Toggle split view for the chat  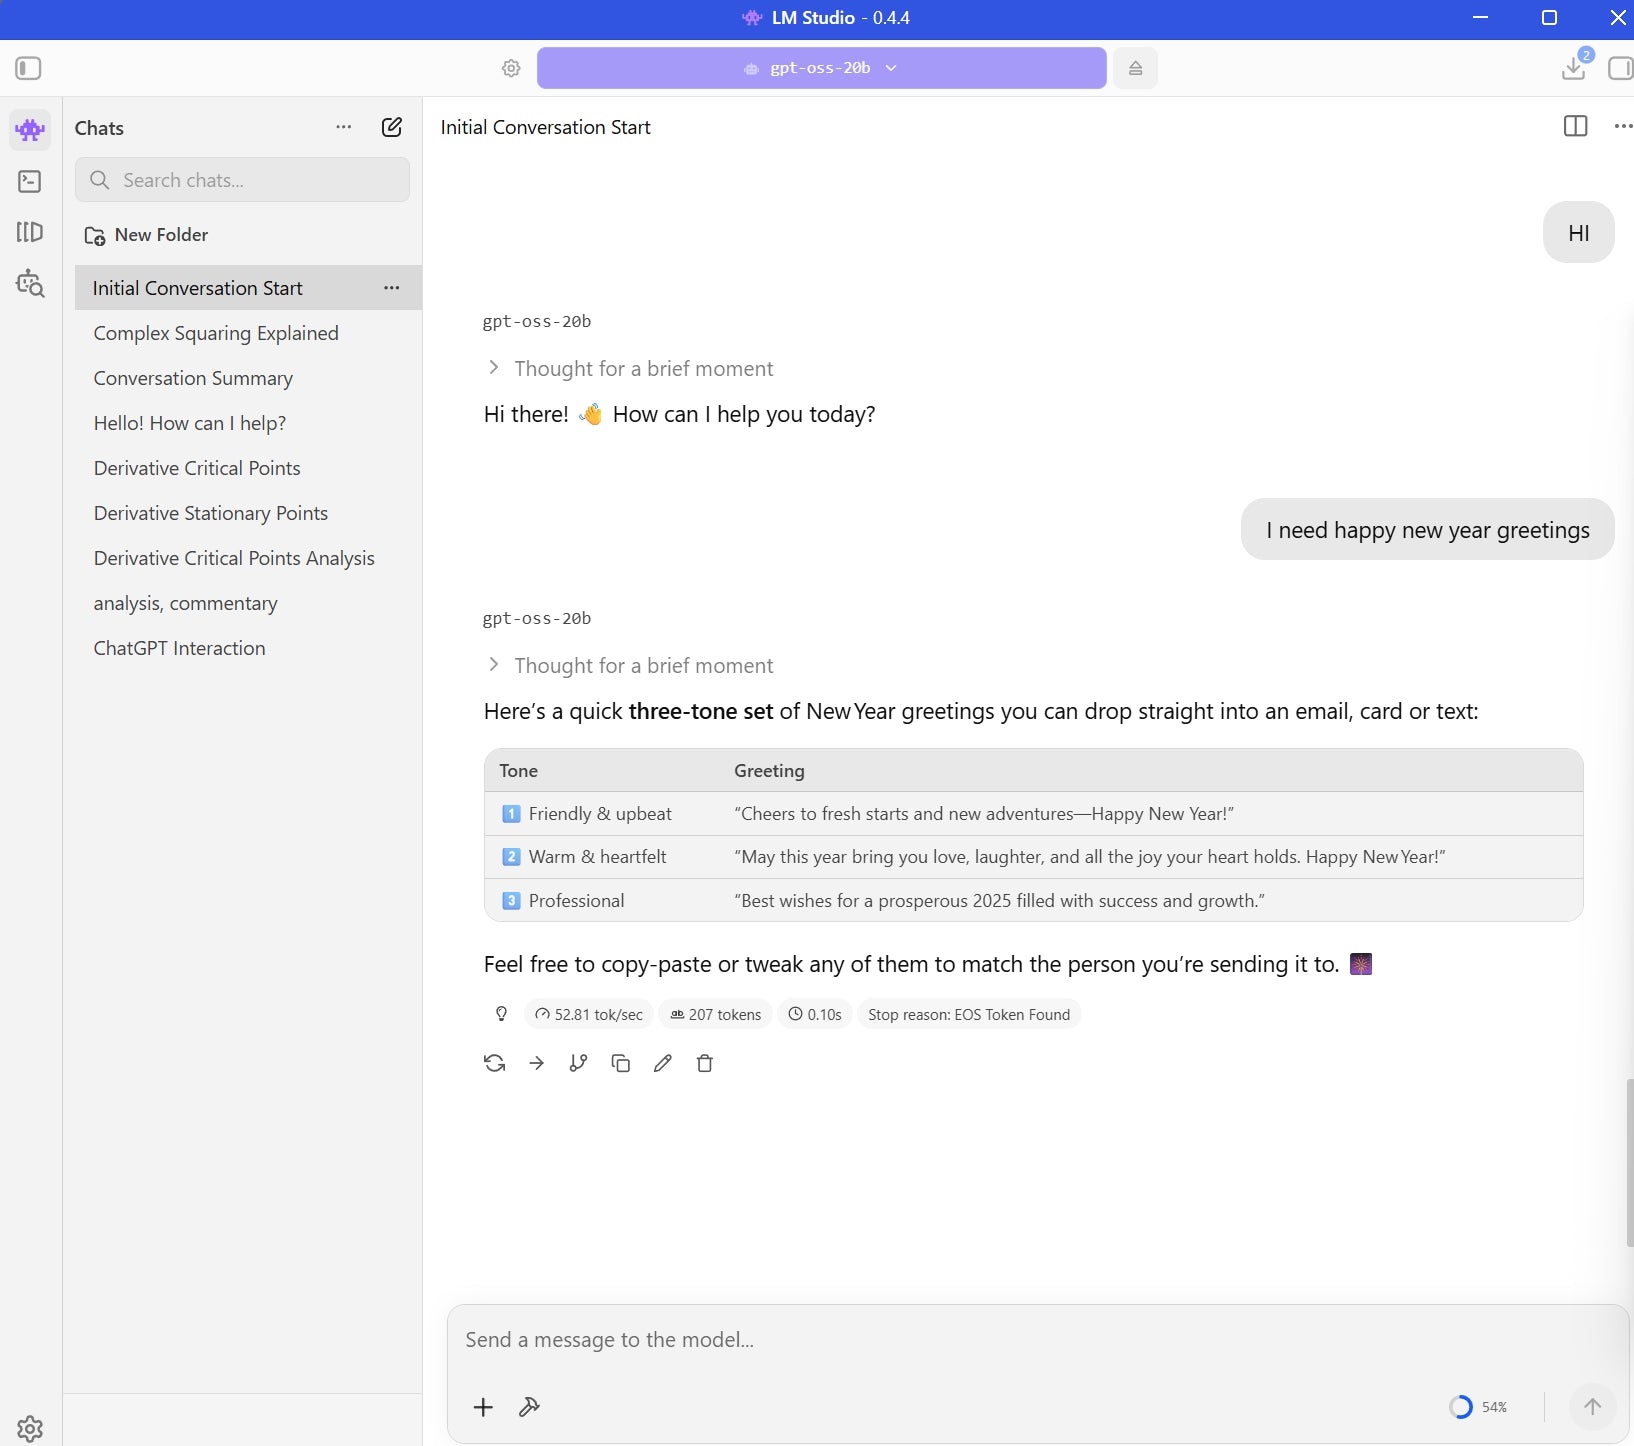click(1575, 126)
